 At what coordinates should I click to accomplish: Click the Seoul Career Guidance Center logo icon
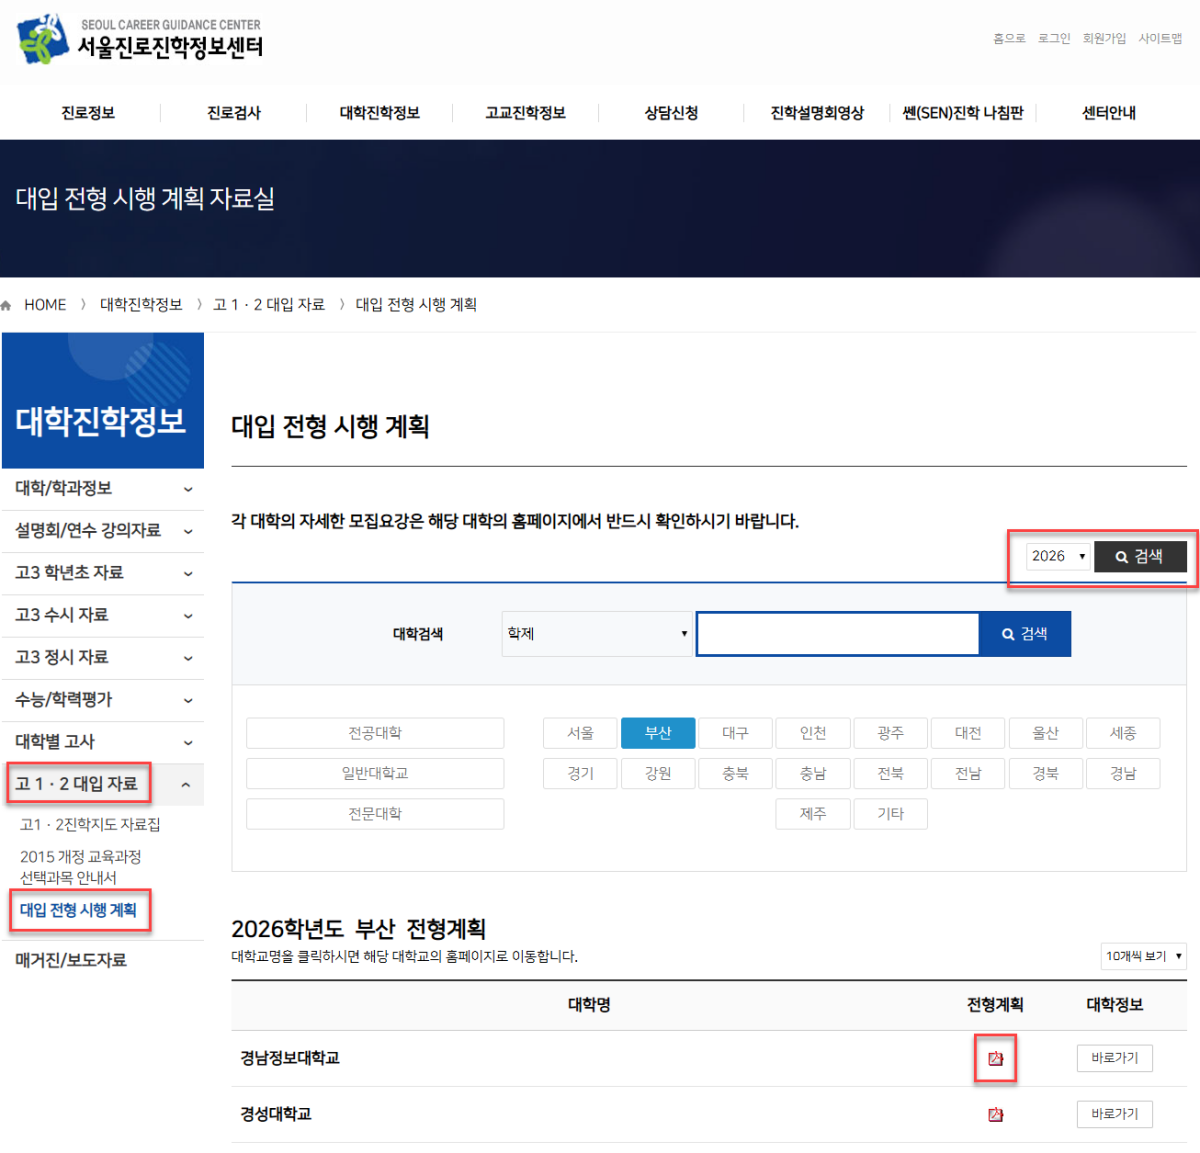point(38,40)
